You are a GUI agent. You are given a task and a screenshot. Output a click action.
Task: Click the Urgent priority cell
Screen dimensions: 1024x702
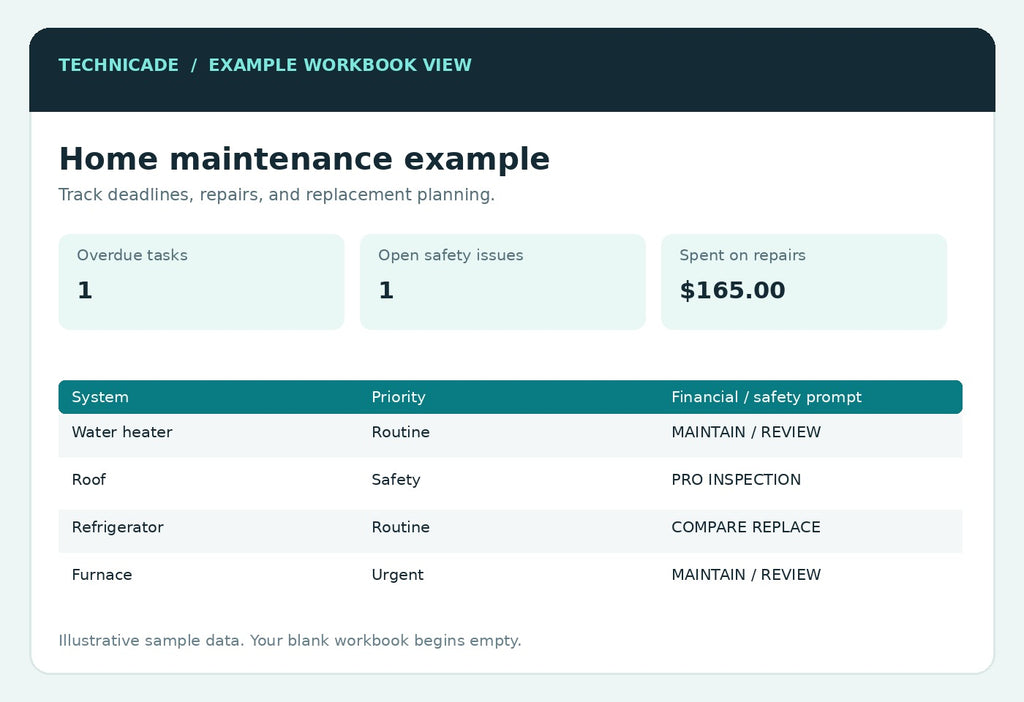pos(397,575)
